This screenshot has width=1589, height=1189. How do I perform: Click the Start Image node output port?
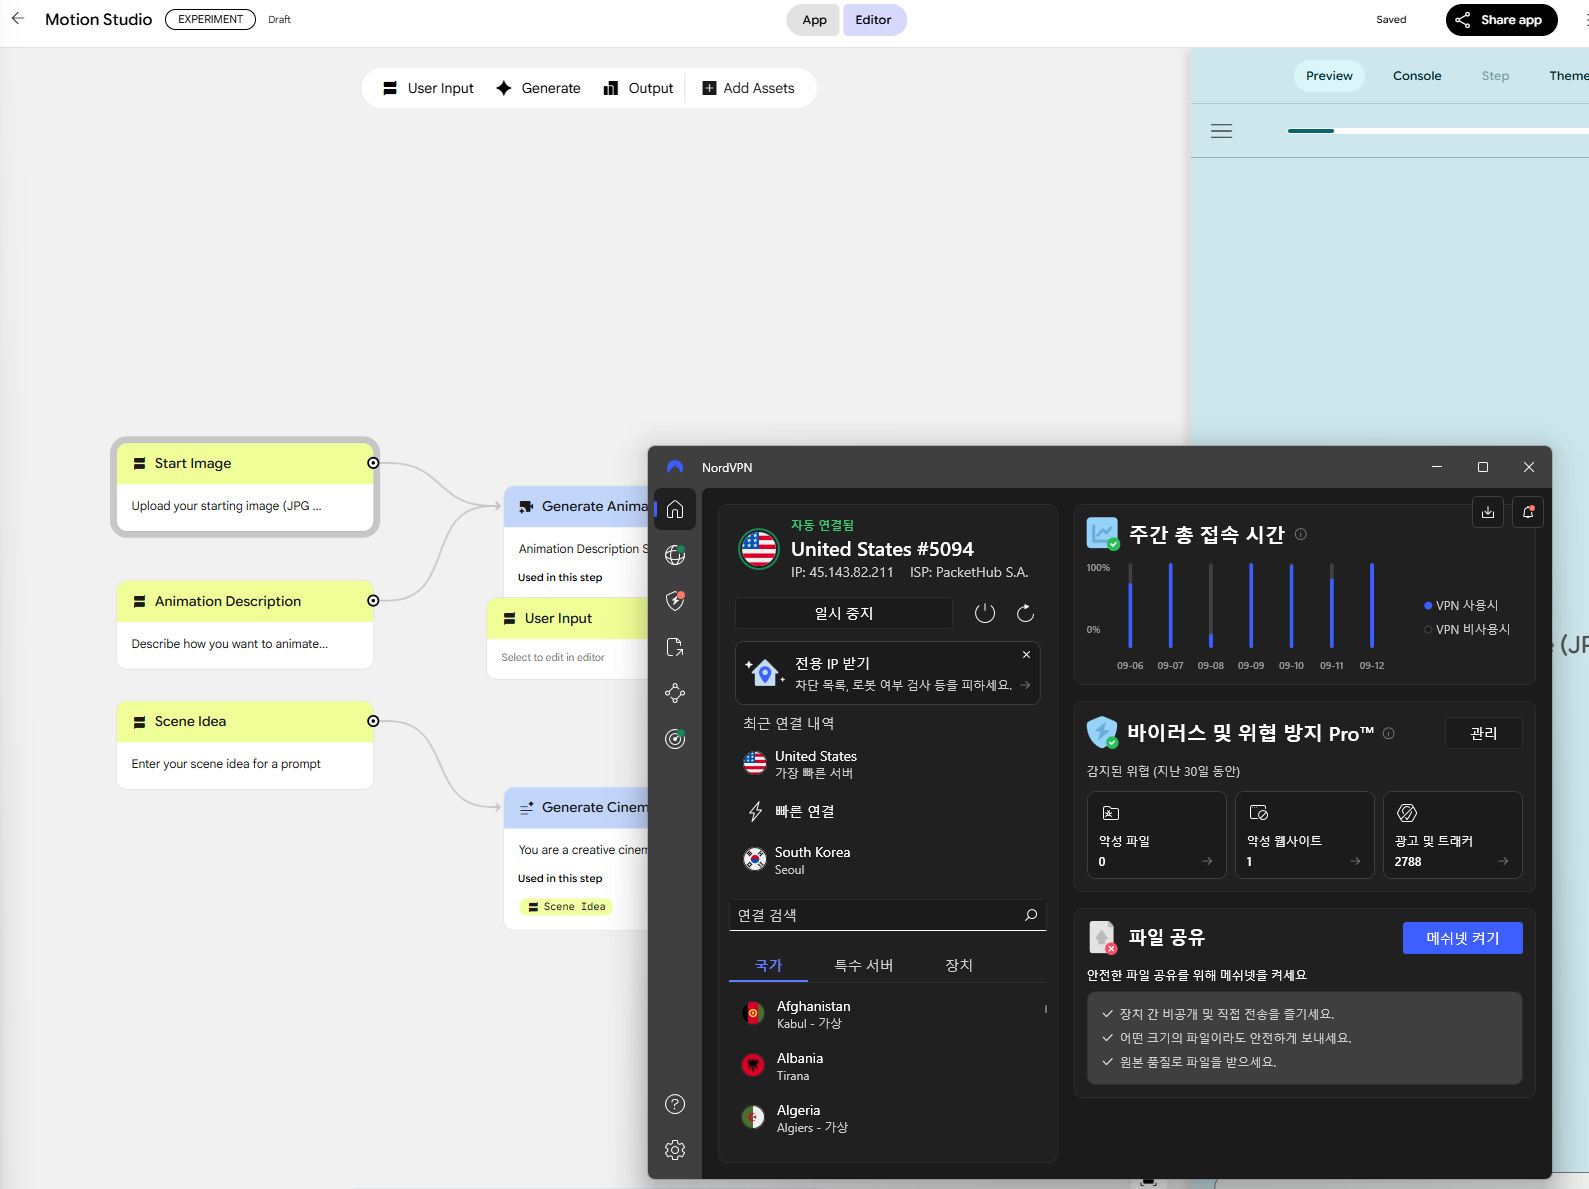click(373, 463)
